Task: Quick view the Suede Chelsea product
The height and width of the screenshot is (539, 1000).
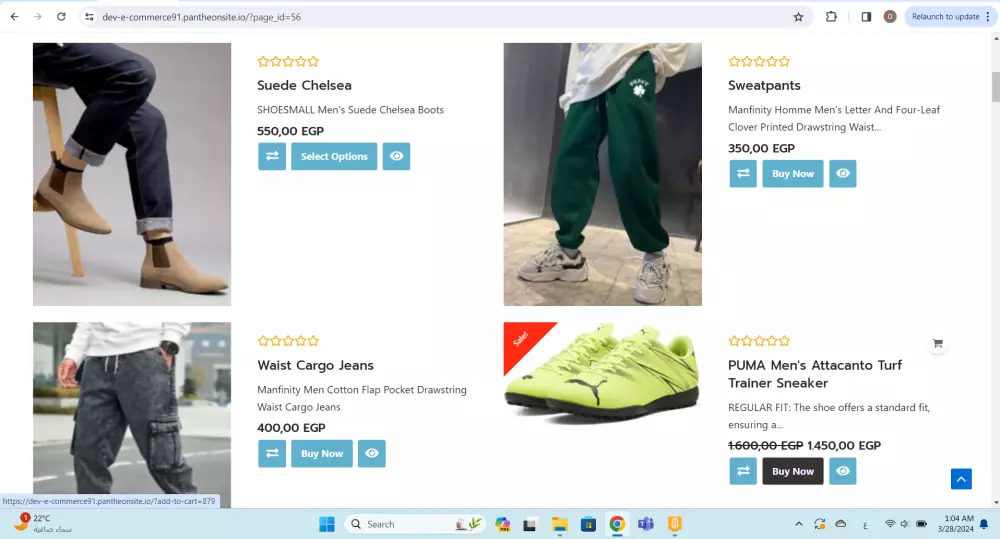Action: pyautogui.click(x=396, y=156)
